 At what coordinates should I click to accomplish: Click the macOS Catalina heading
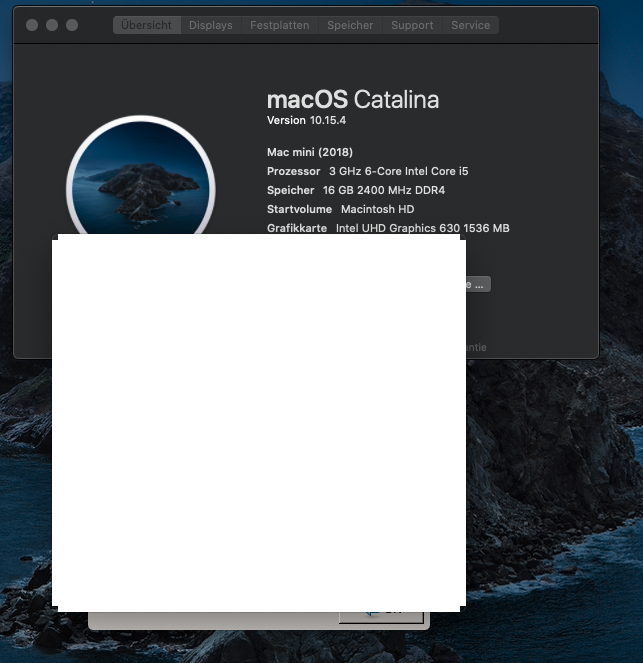click(x=352, y=99)
